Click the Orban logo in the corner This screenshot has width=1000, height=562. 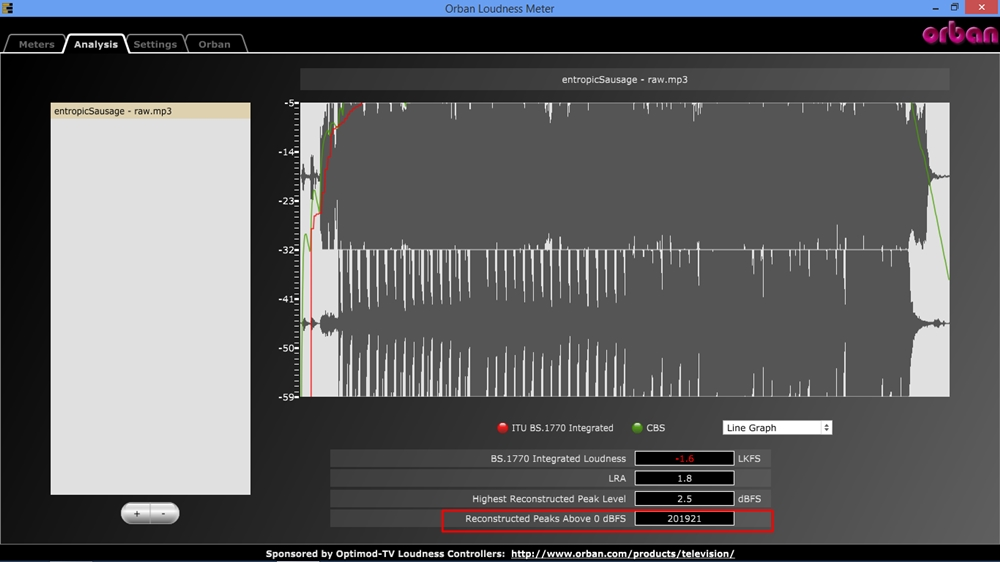click(958, 33)
